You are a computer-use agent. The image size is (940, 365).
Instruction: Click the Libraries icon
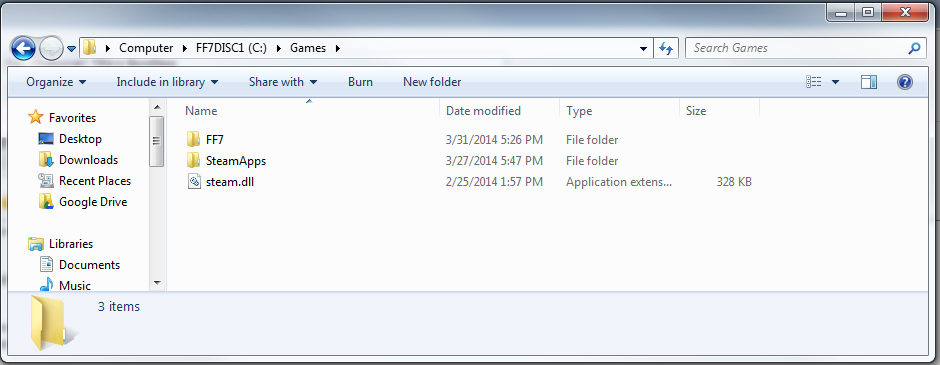pyautogui.click(x=36, y=243)
